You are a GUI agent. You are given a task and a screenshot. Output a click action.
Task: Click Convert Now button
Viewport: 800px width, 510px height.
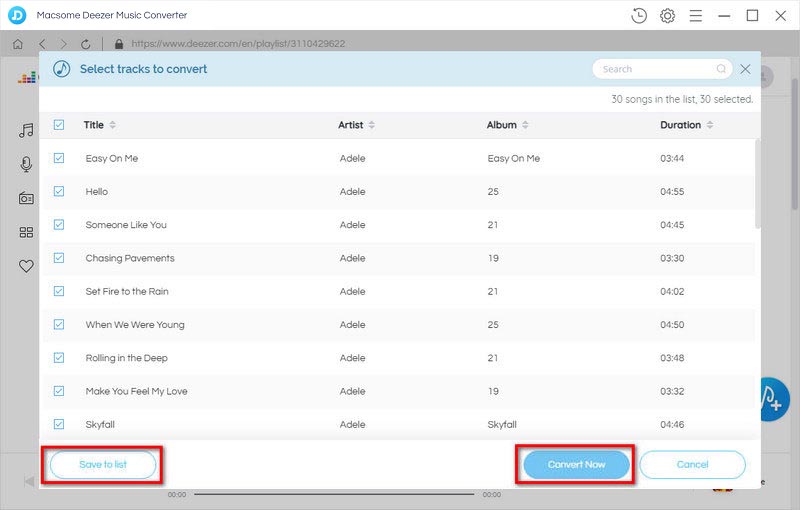577,465
